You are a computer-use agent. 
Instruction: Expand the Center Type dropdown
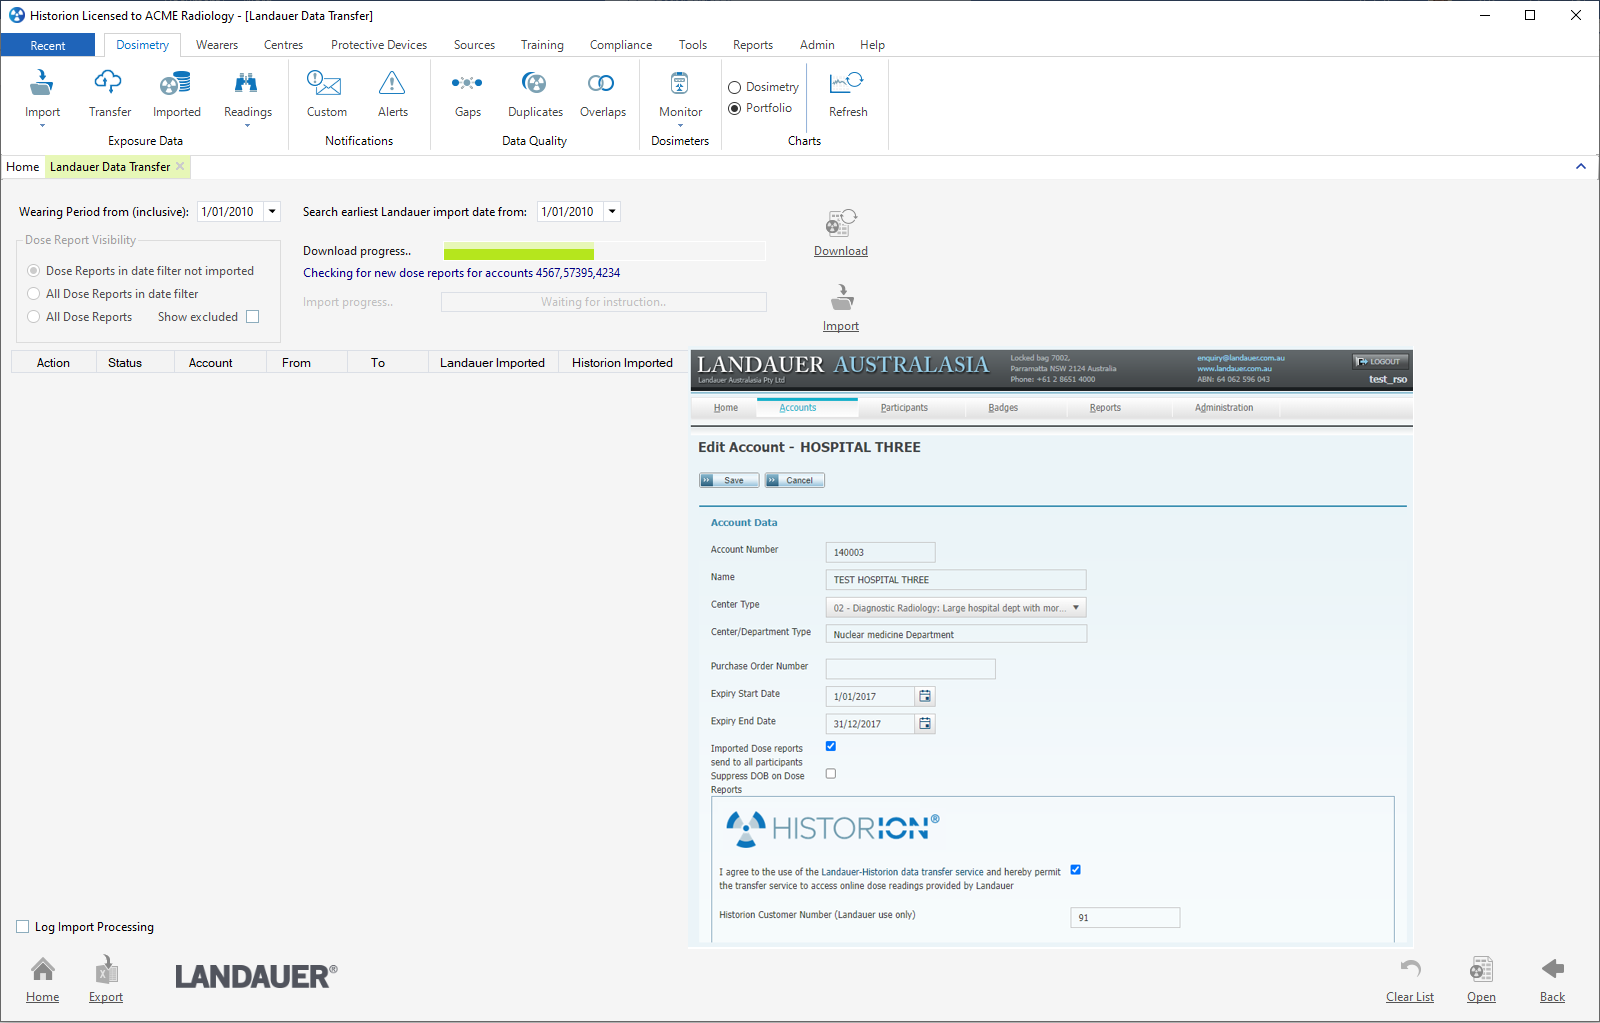click(1076, 607)
